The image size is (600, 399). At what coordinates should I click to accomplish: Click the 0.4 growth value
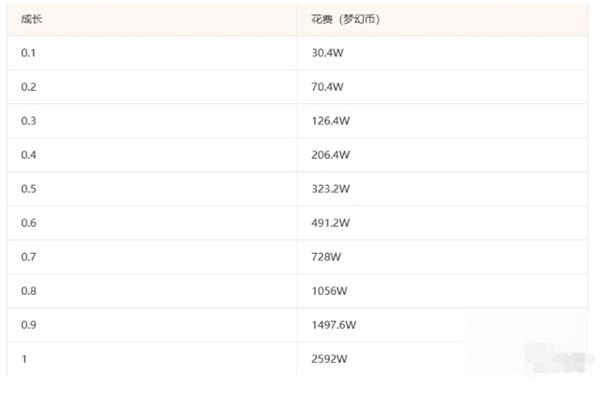tap(28, 155)
